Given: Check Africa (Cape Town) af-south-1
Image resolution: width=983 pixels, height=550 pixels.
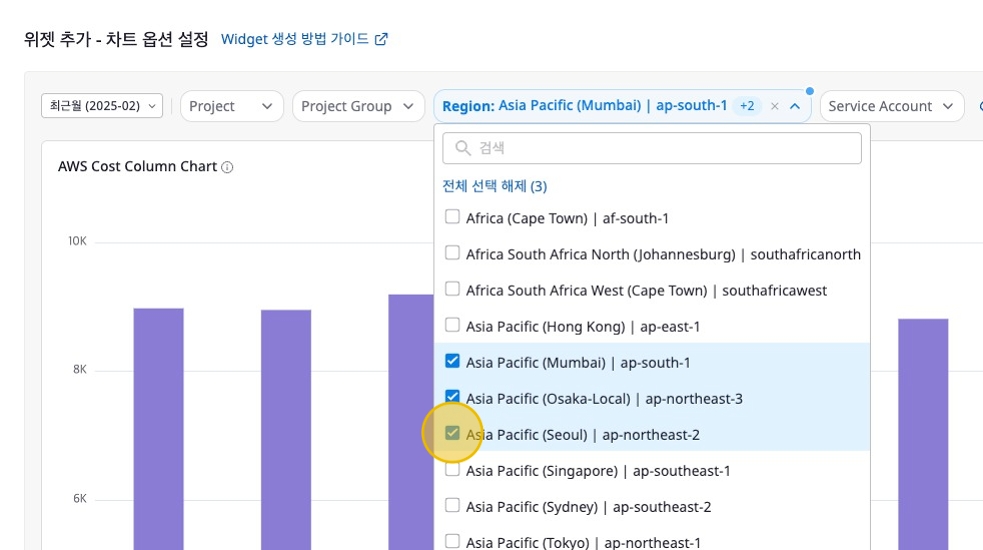Looking at the screenshot, I should pyautogui.click(x=453, y=217).
